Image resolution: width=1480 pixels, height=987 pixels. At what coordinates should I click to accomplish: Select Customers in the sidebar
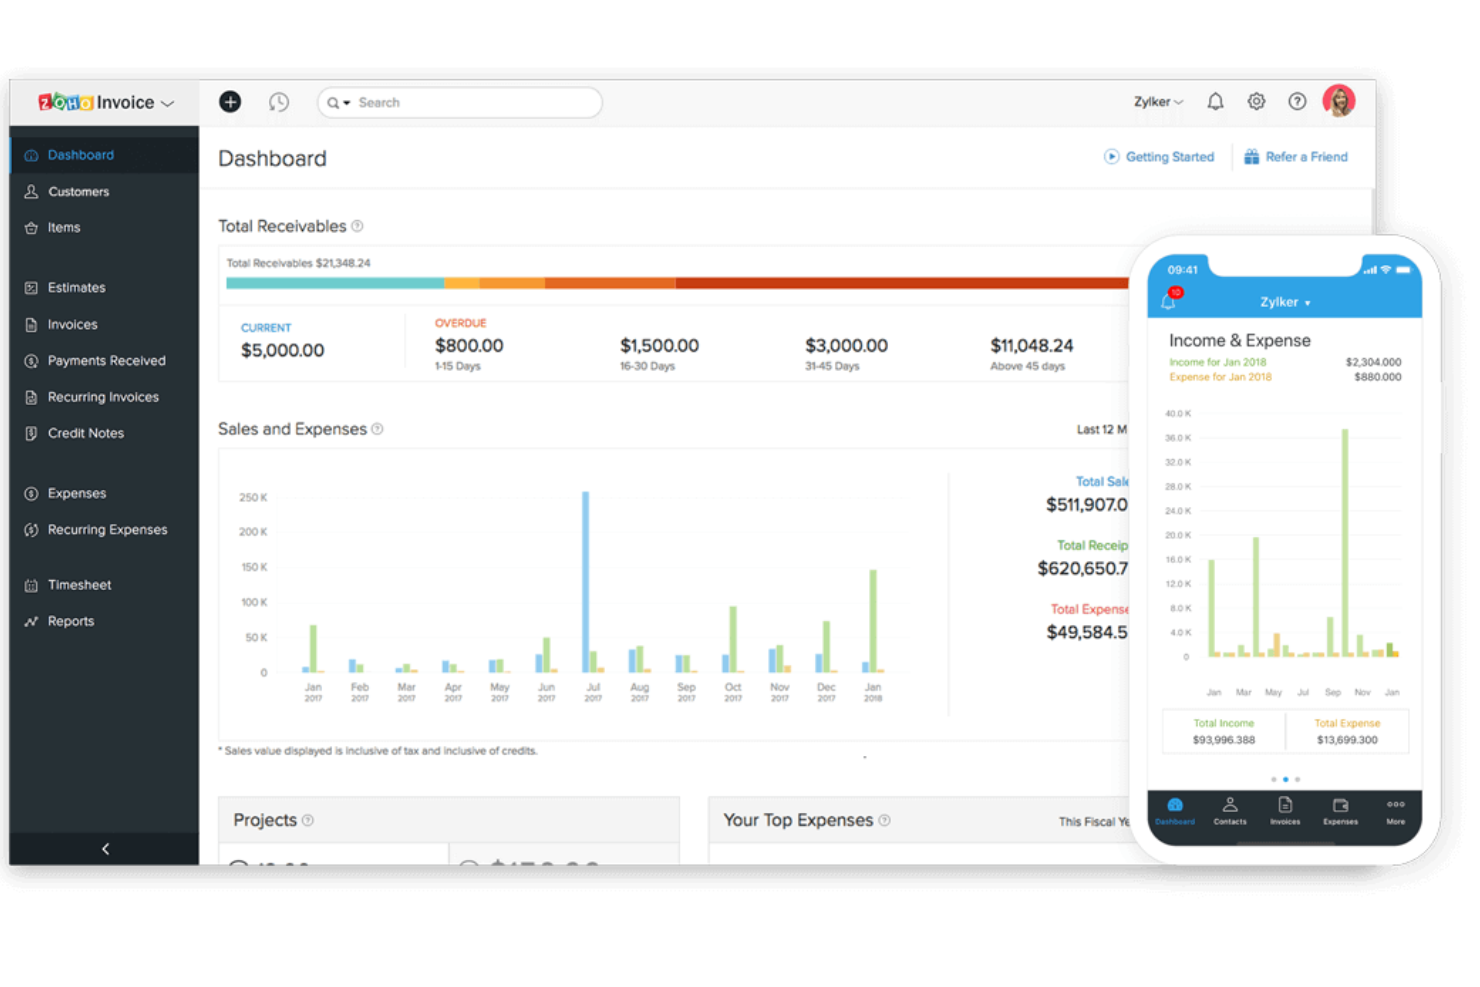[77, 191]
